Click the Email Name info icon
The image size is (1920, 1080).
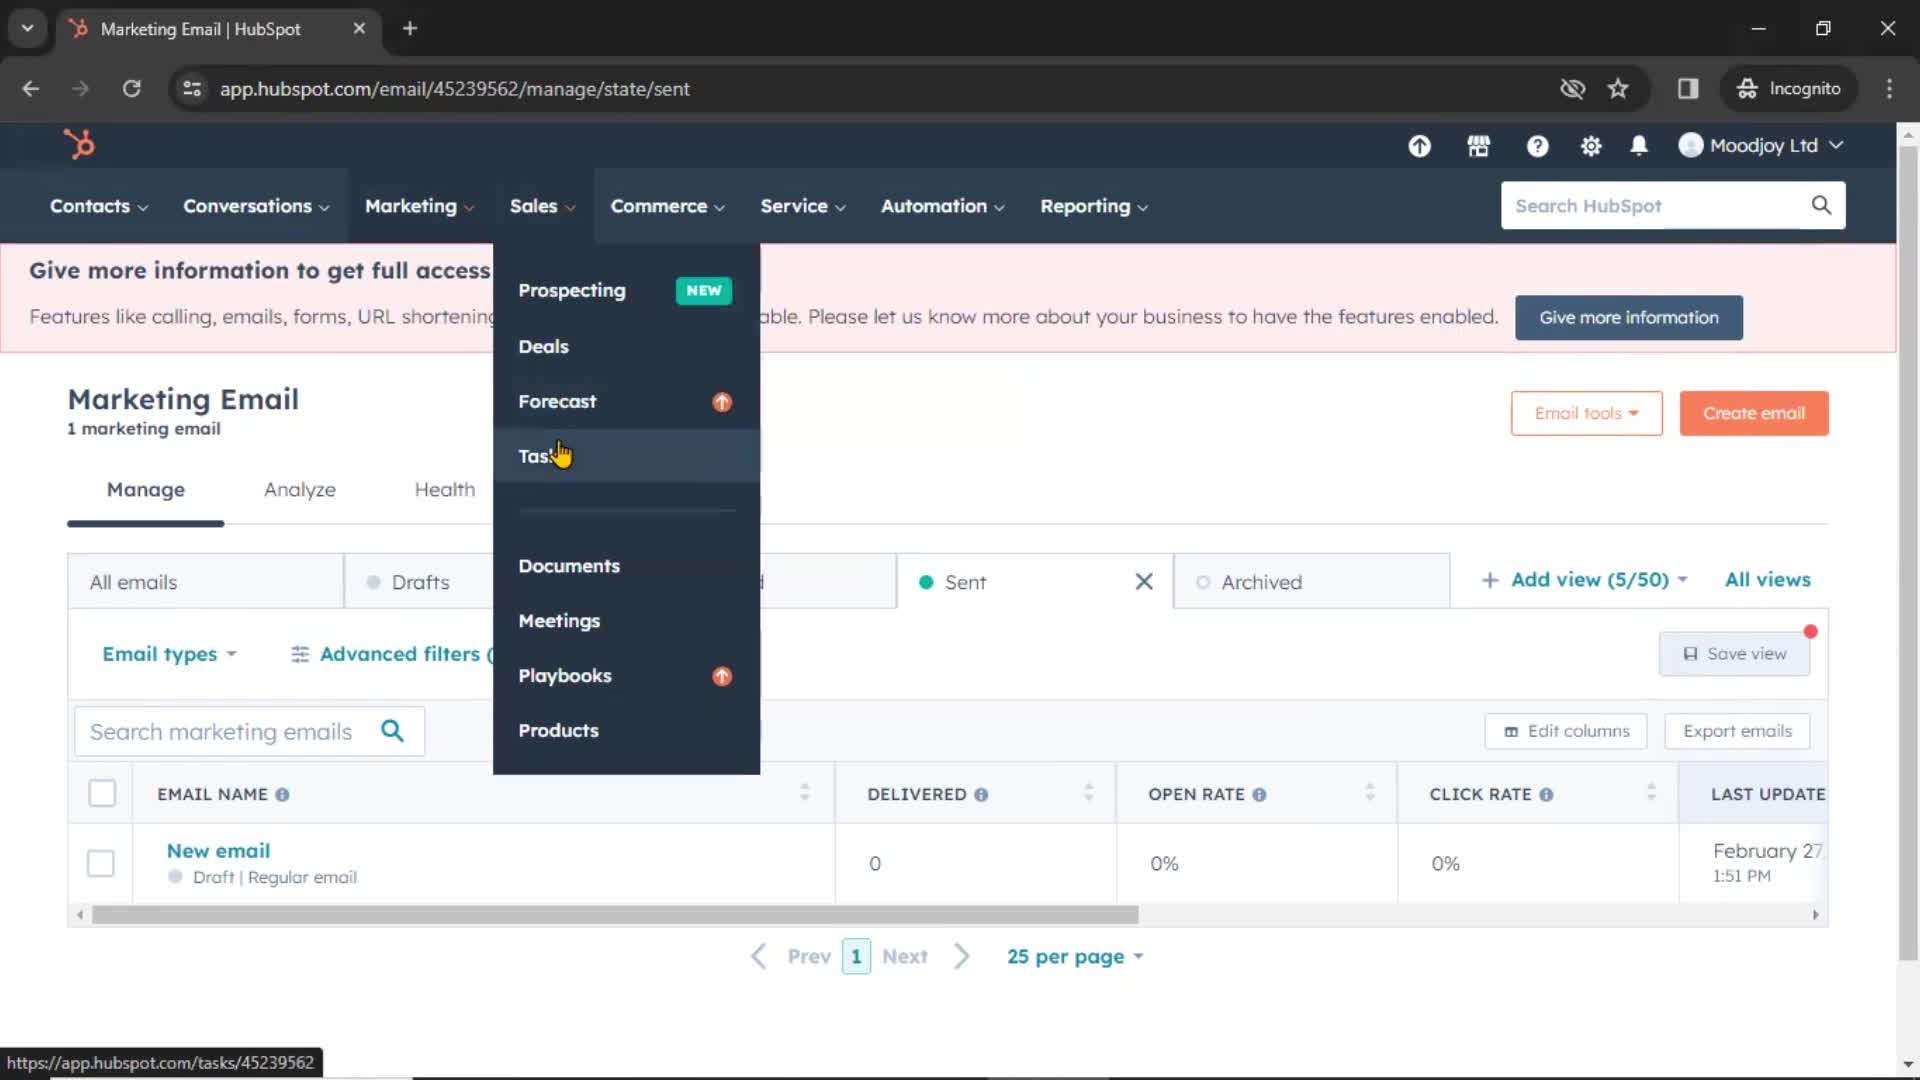tap(282, 795)
